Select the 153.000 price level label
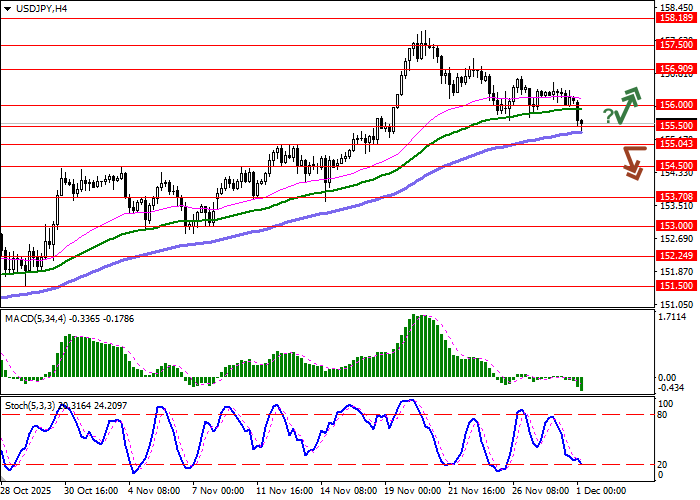700x500 pixels. [675, 226]
